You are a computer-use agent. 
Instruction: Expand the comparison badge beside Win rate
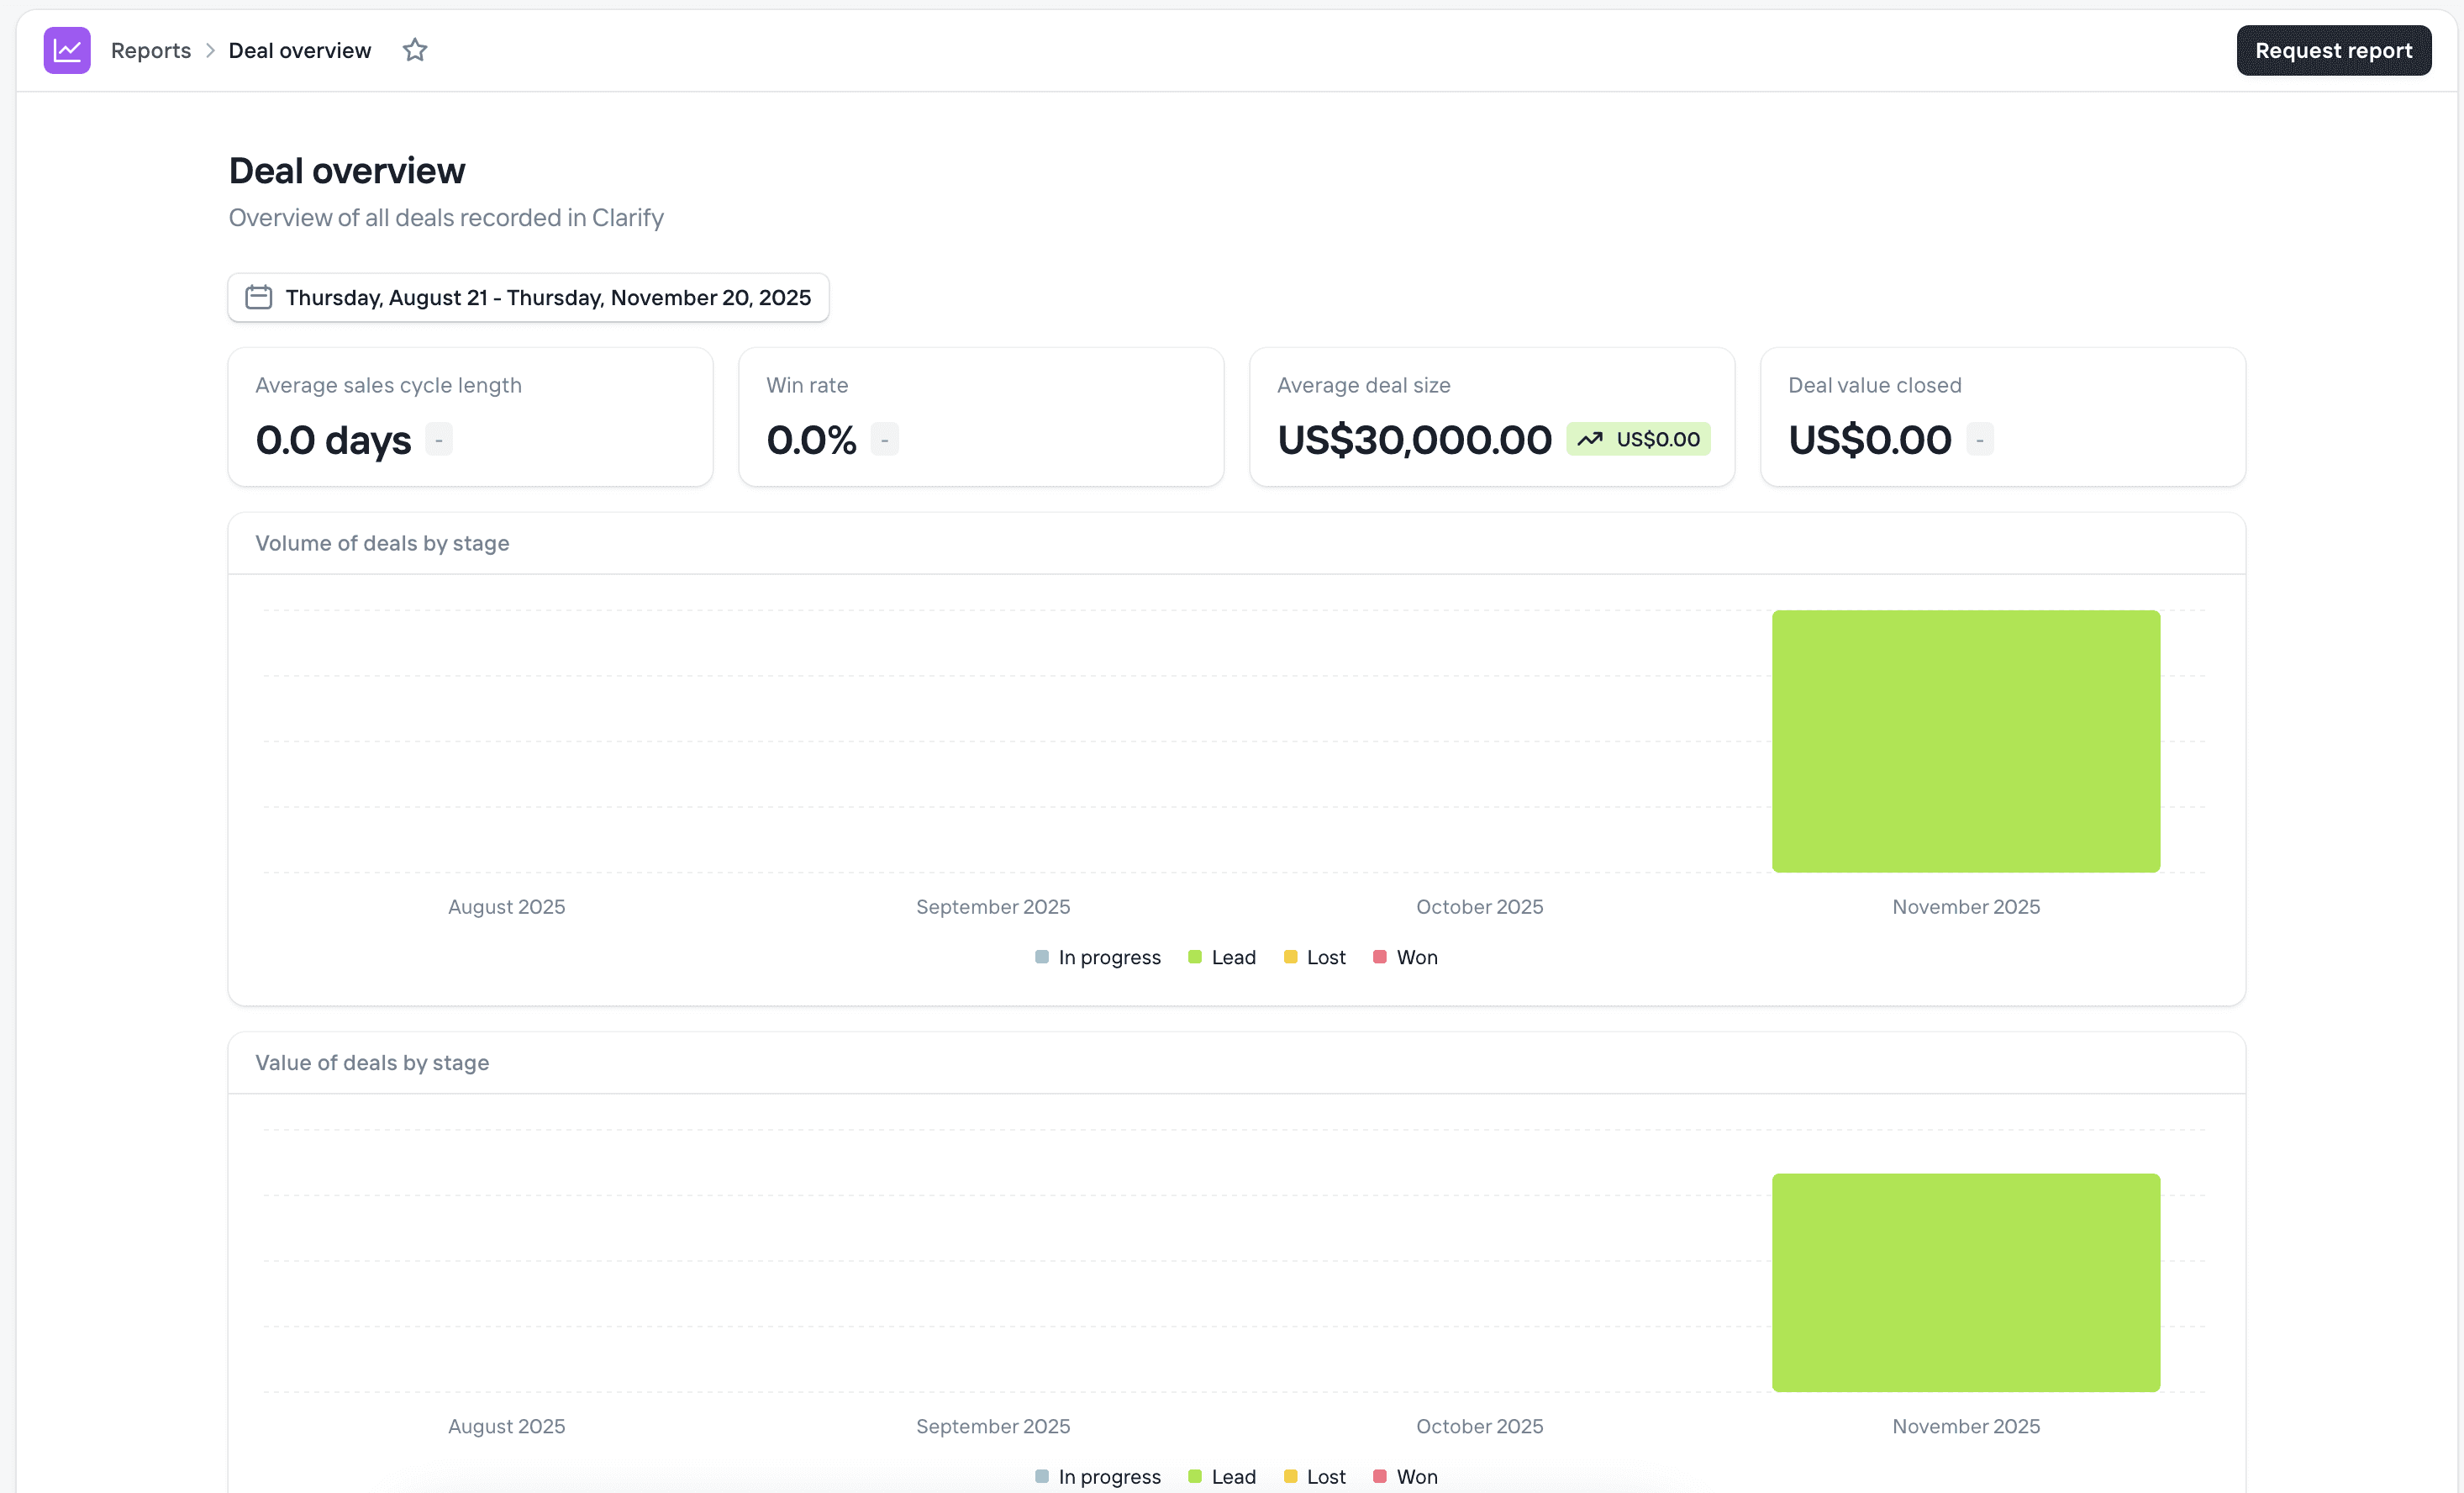click(x=884, y=439)
